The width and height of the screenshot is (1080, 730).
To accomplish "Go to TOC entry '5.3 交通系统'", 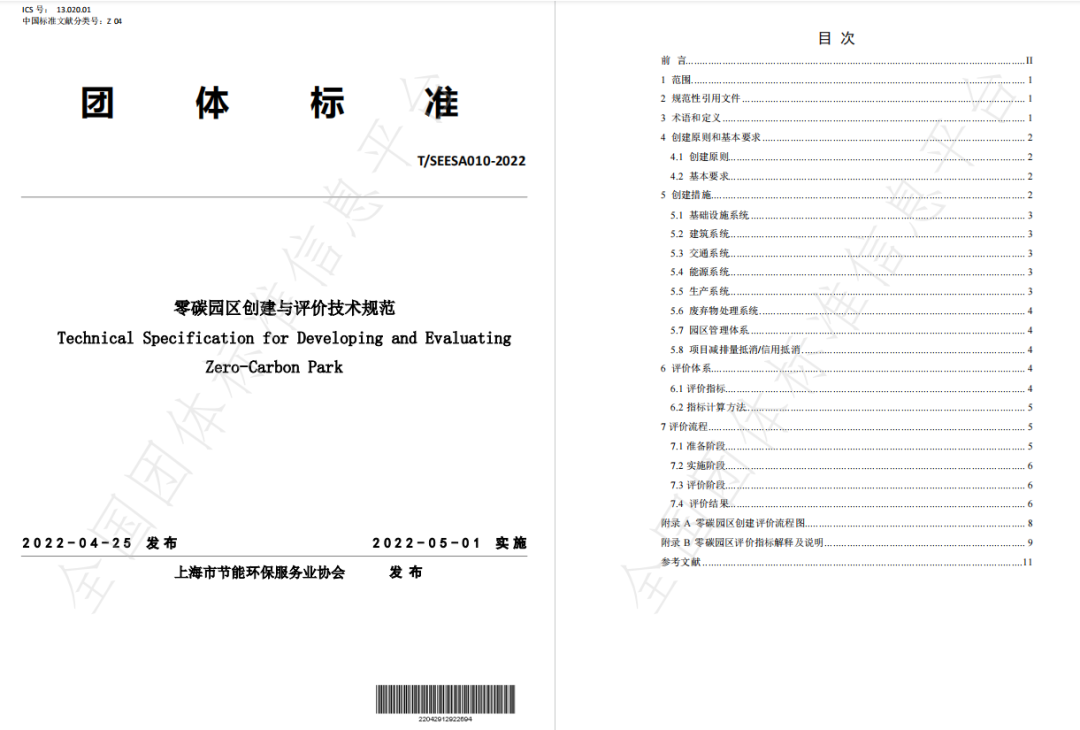I will (x=851, y=253).
